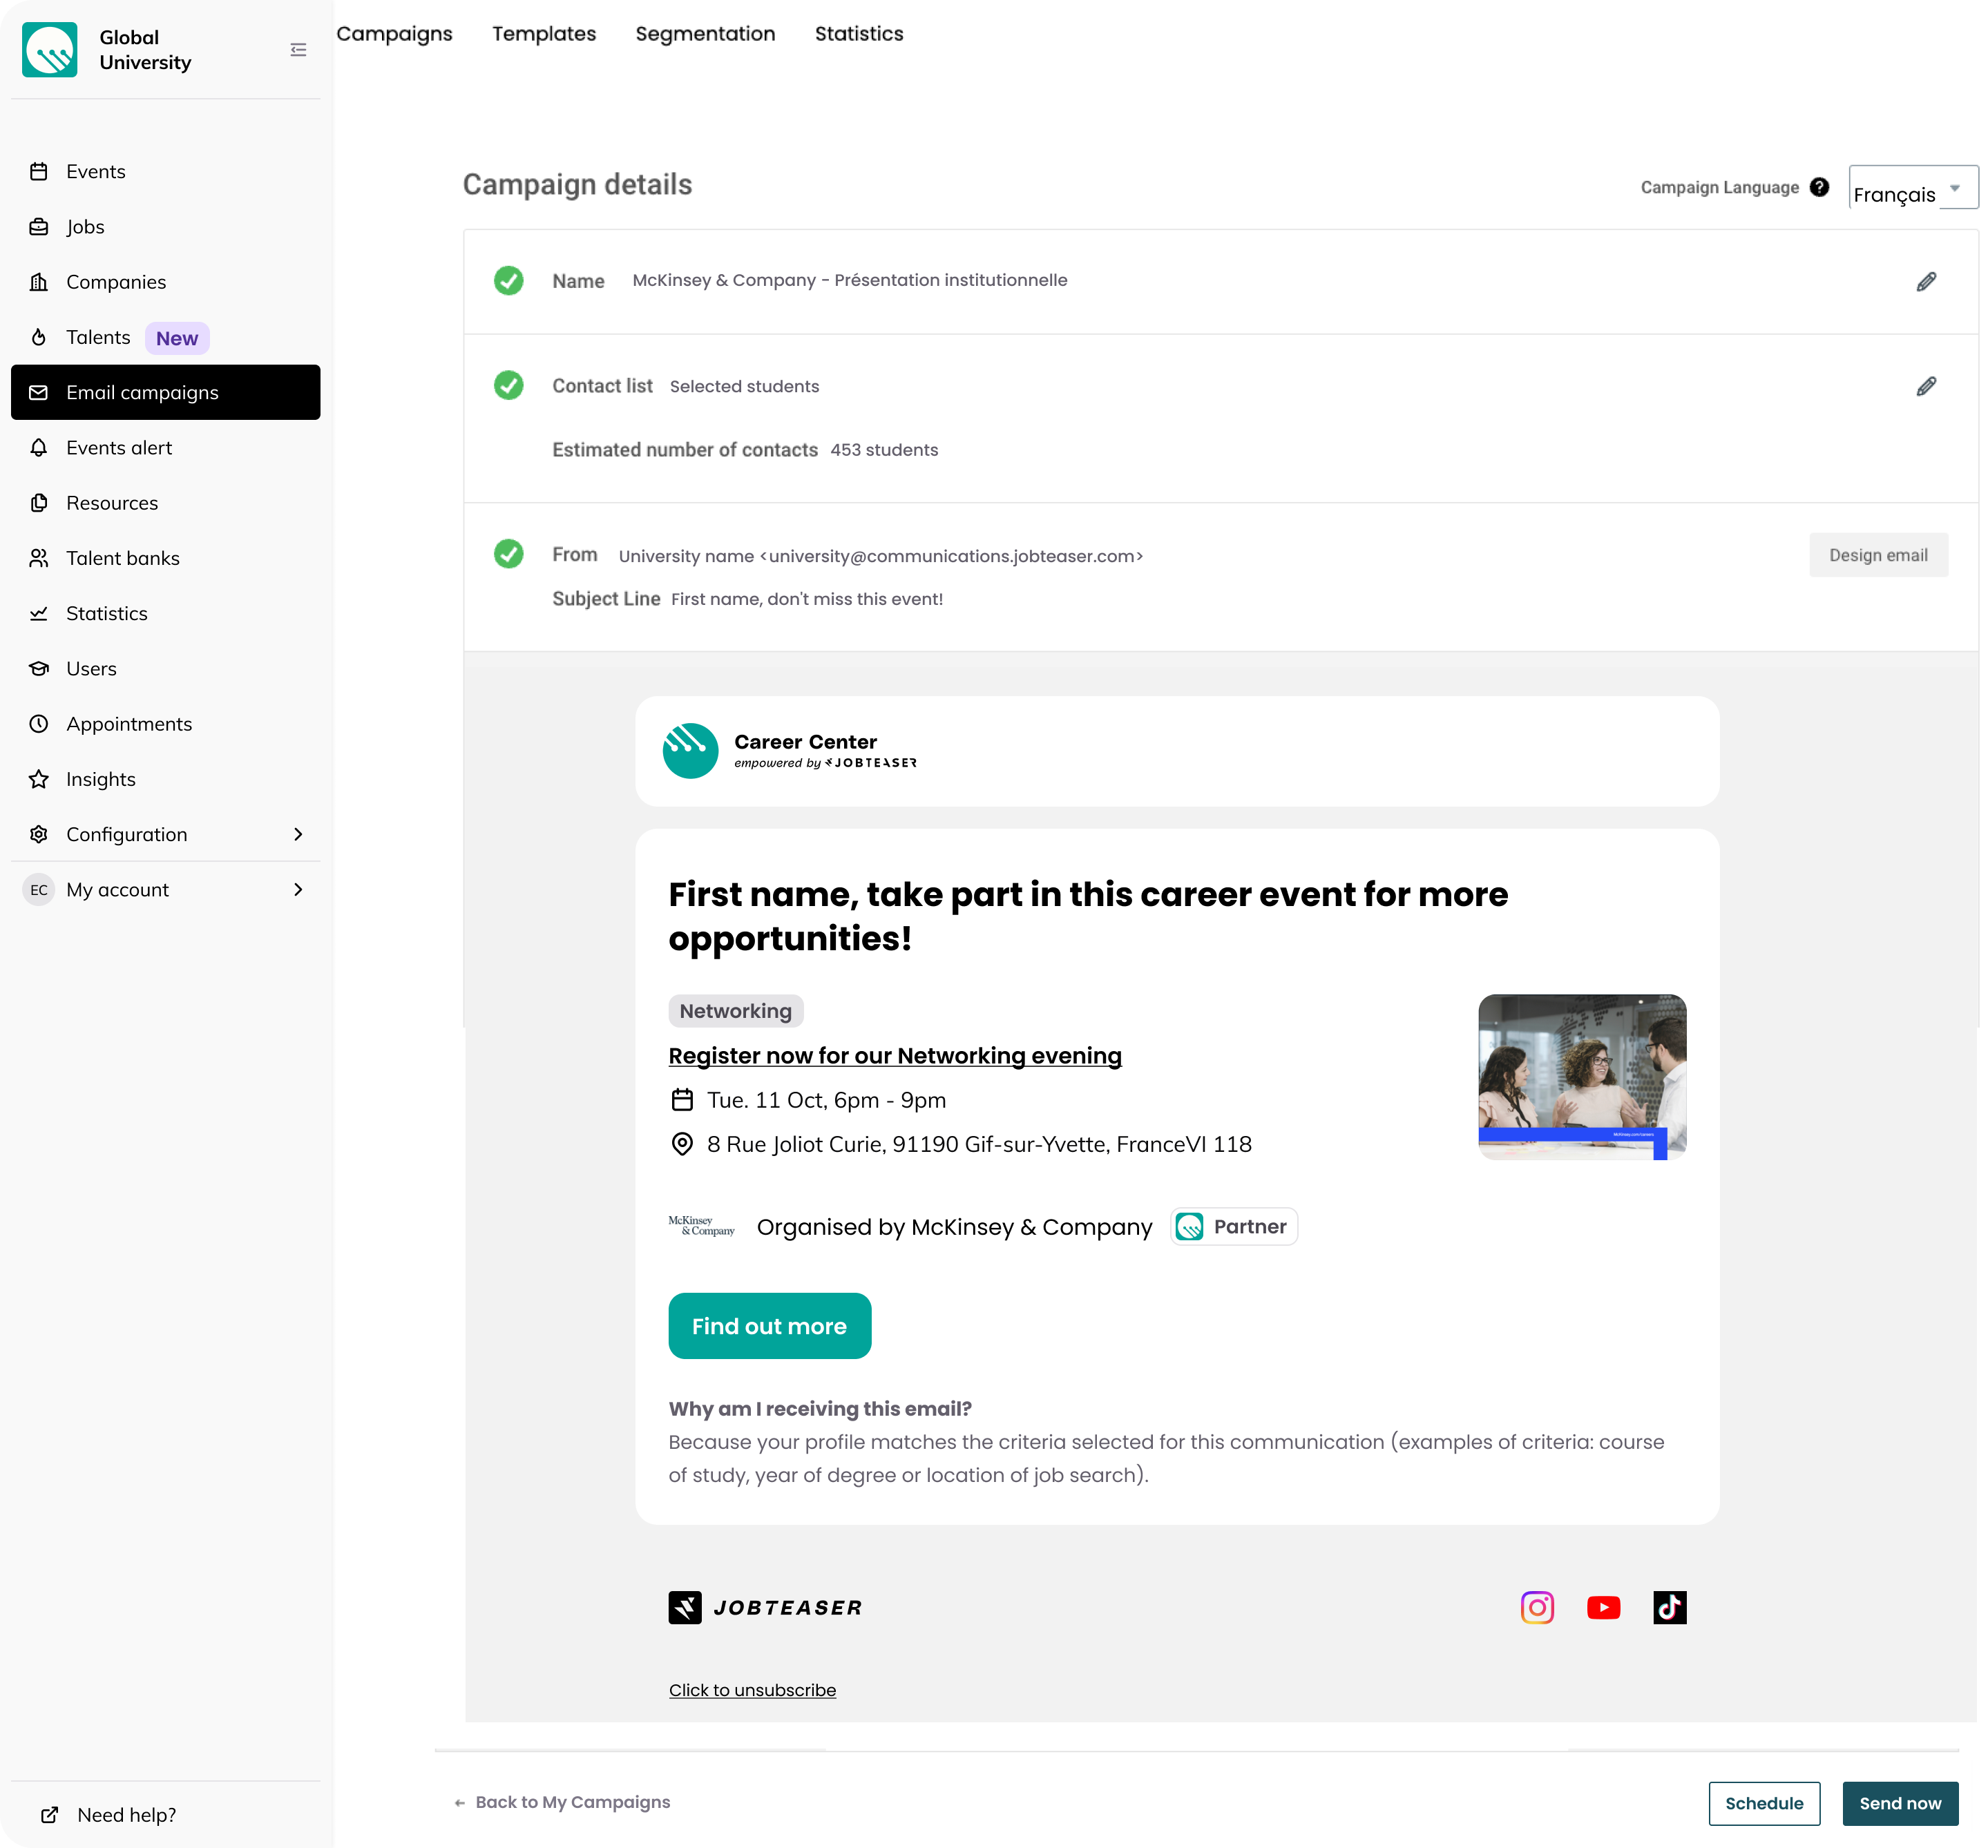Image resolution: width=1988 pixels, height=1848 pixels.
Task: Open Events alert in the sidebar
Action: 119,448
